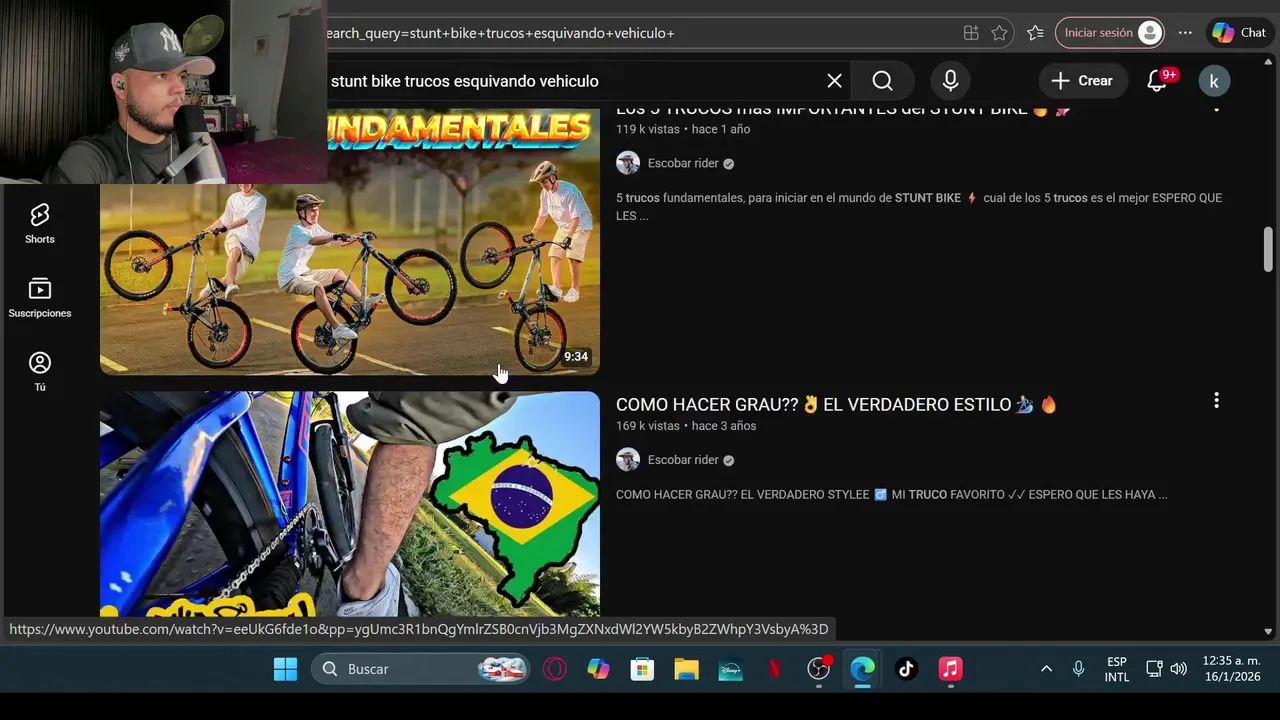Open the volume control in the tray
Image resolution: width=1280 pixels, height=720 pixels.
click(x=1178, y=669)
